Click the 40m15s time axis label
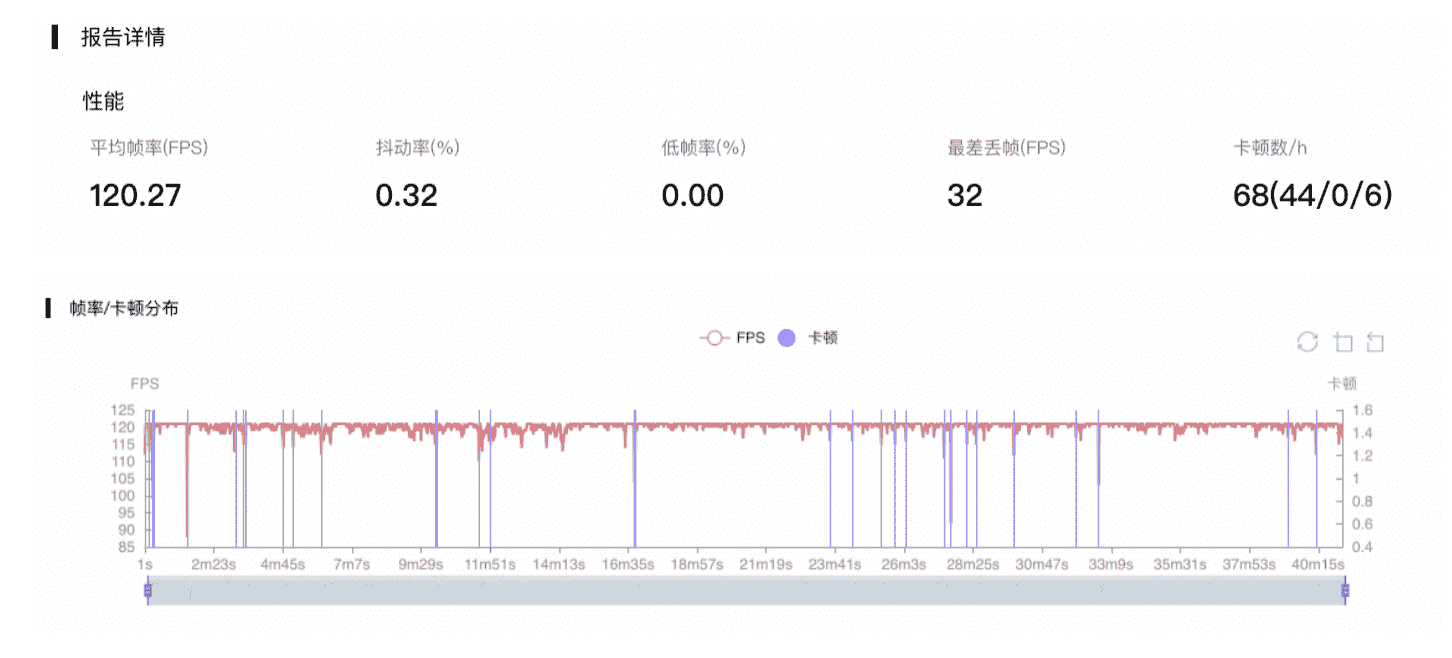The image size is (1452, 658). click(1318, 564)
